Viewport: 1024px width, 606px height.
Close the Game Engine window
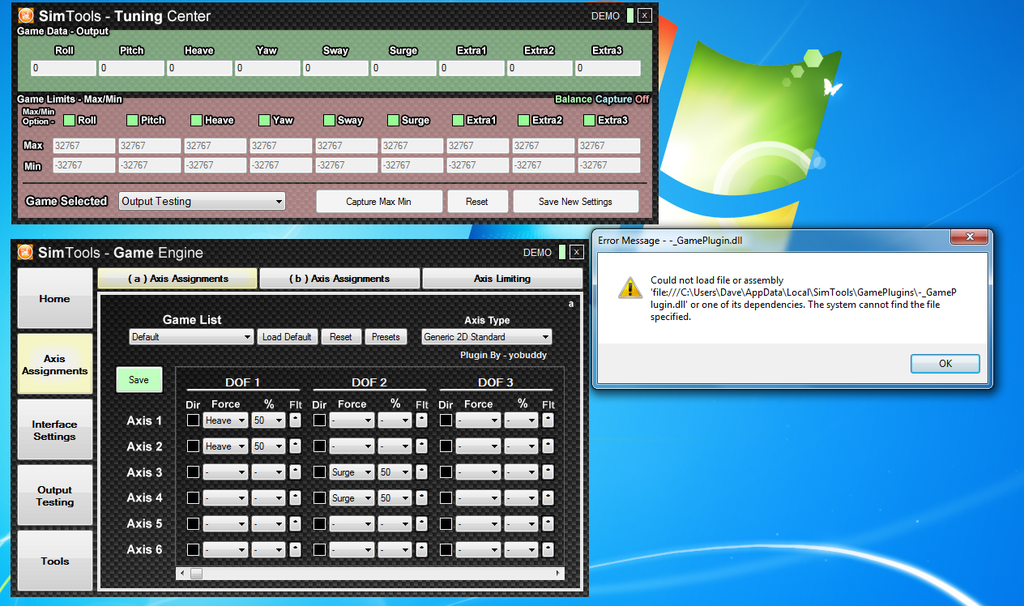[577, 252]
